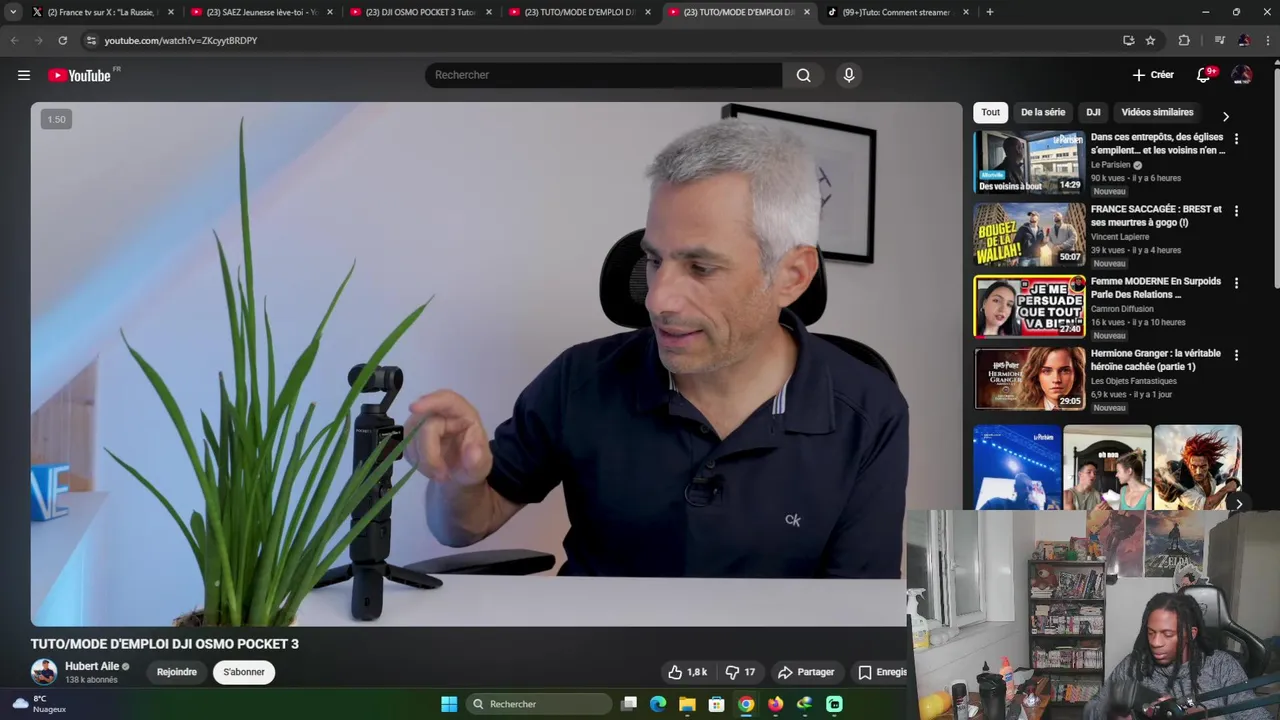Open the YouTube account avatar menu

[x=1242, y=75]
